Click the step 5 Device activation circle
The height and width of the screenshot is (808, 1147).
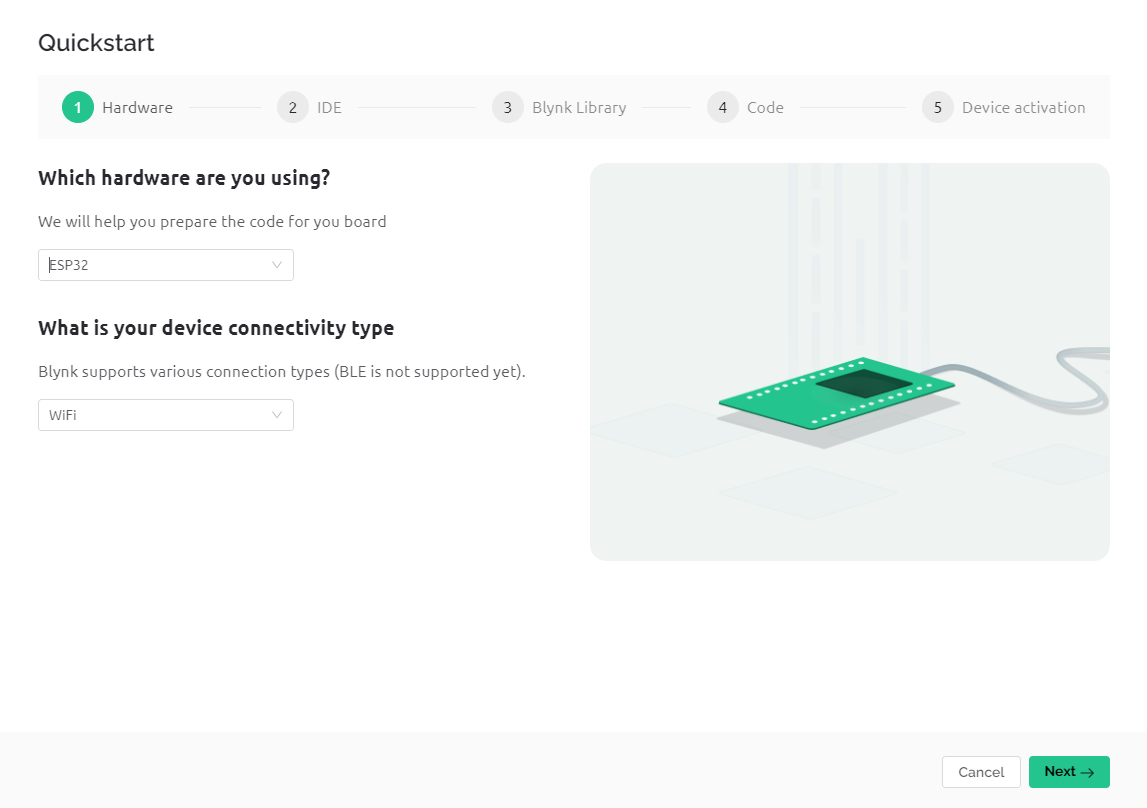tap(938, 107)
